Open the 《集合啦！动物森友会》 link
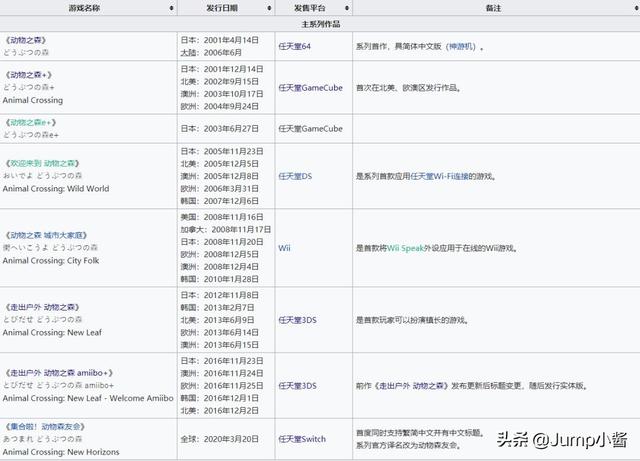 pos(45,427)
